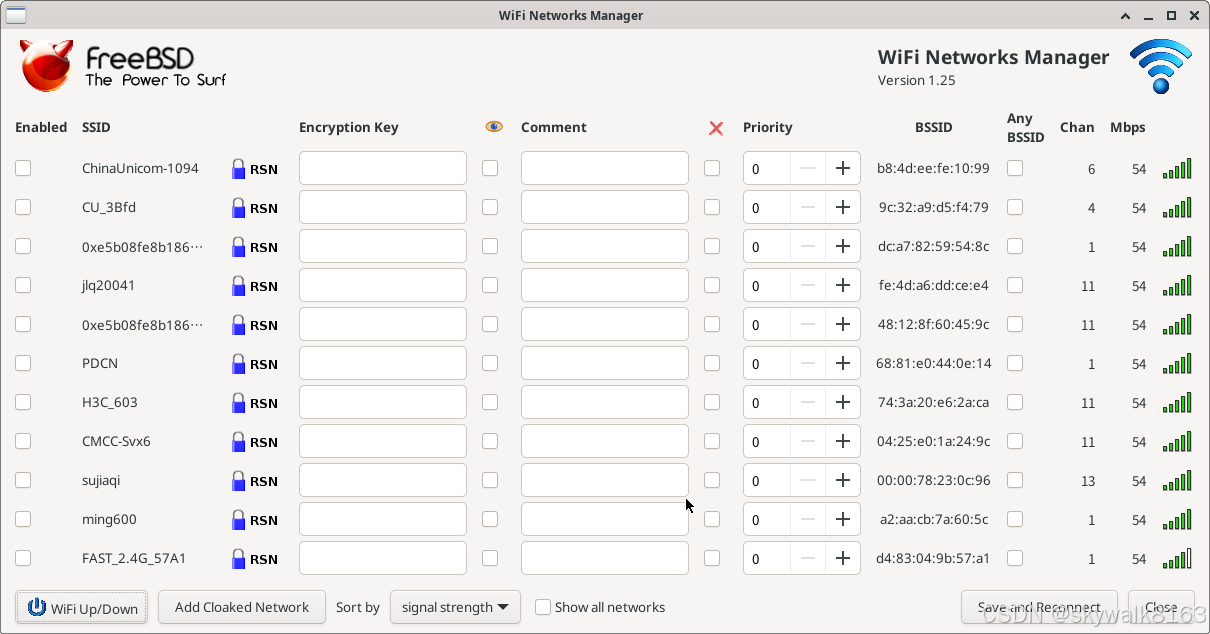Click the signal strength bars for PDCN
This screenshot has width=1210, height=634.
(1177, 363)
